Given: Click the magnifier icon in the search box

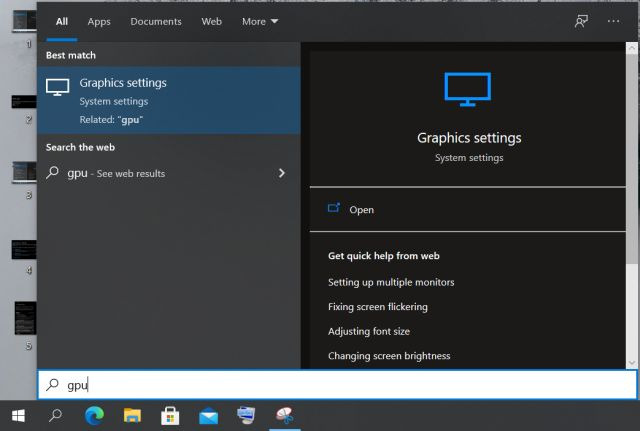Looking at the screenshot, I should click(53, 384).
